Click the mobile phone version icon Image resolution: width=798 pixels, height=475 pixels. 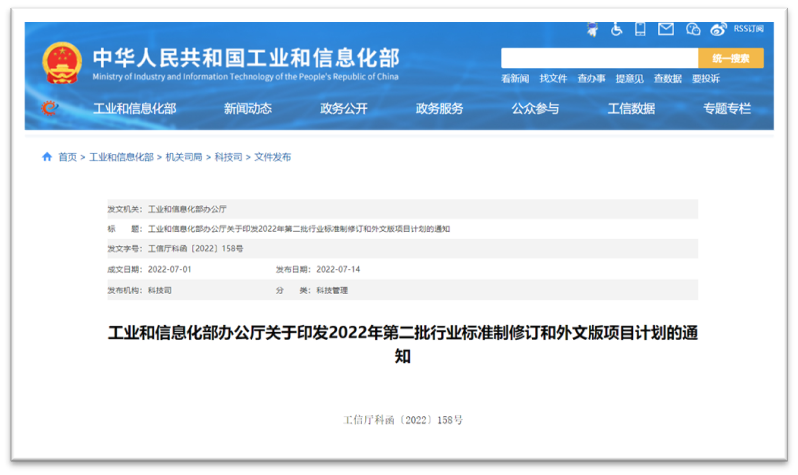pyautogui.click(x=642, y=29)
